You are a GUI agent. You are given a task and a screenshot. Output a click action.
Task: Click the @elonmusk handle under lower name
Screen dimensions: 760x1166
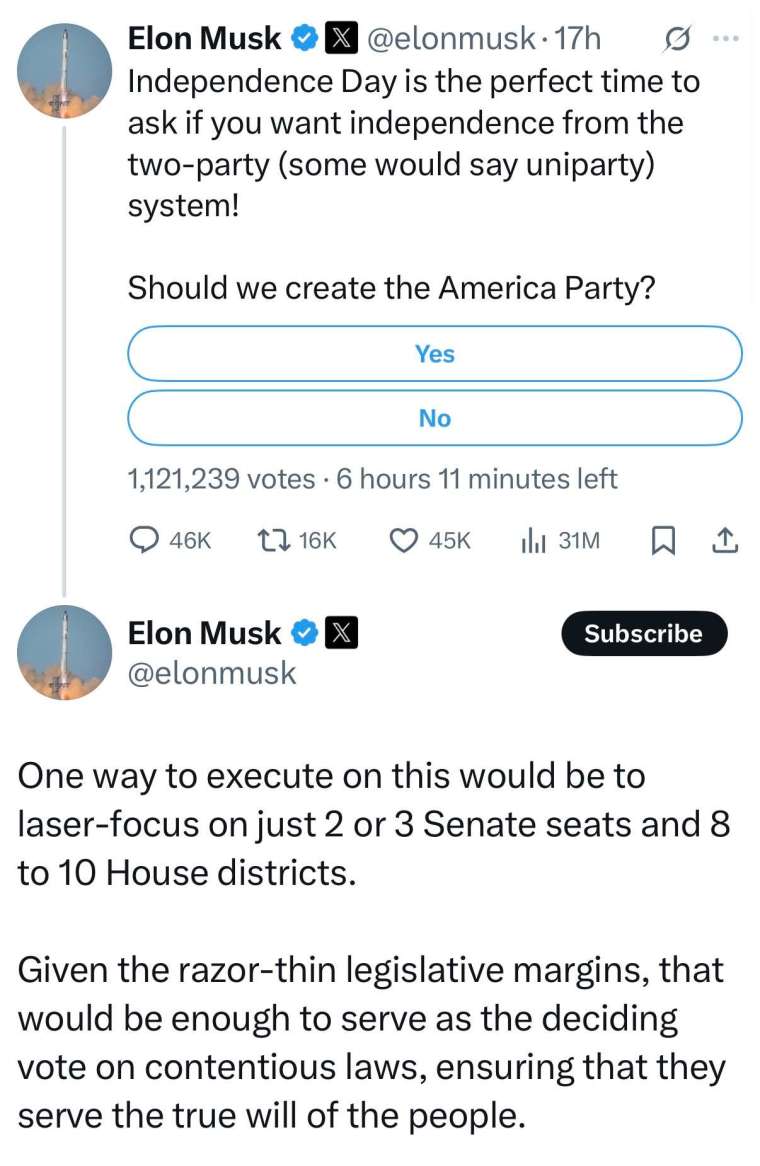(212, 673)
